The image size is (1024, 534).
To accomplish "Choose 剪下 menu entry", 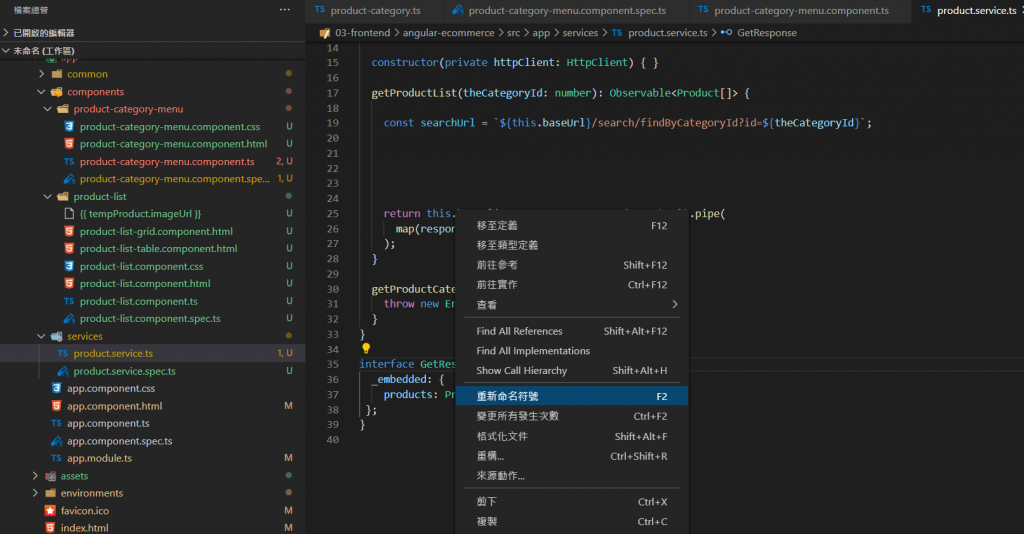I will pos(572,501).
